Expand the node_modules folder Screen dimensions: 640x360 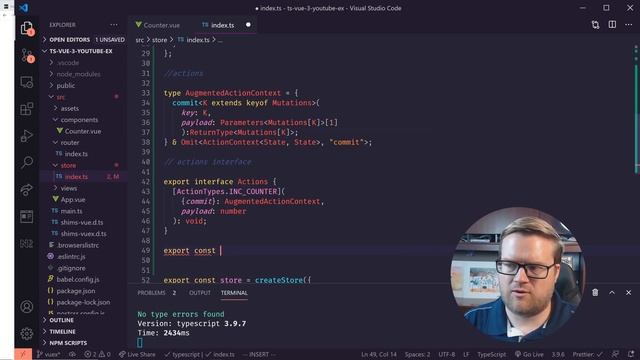[83, 74]
